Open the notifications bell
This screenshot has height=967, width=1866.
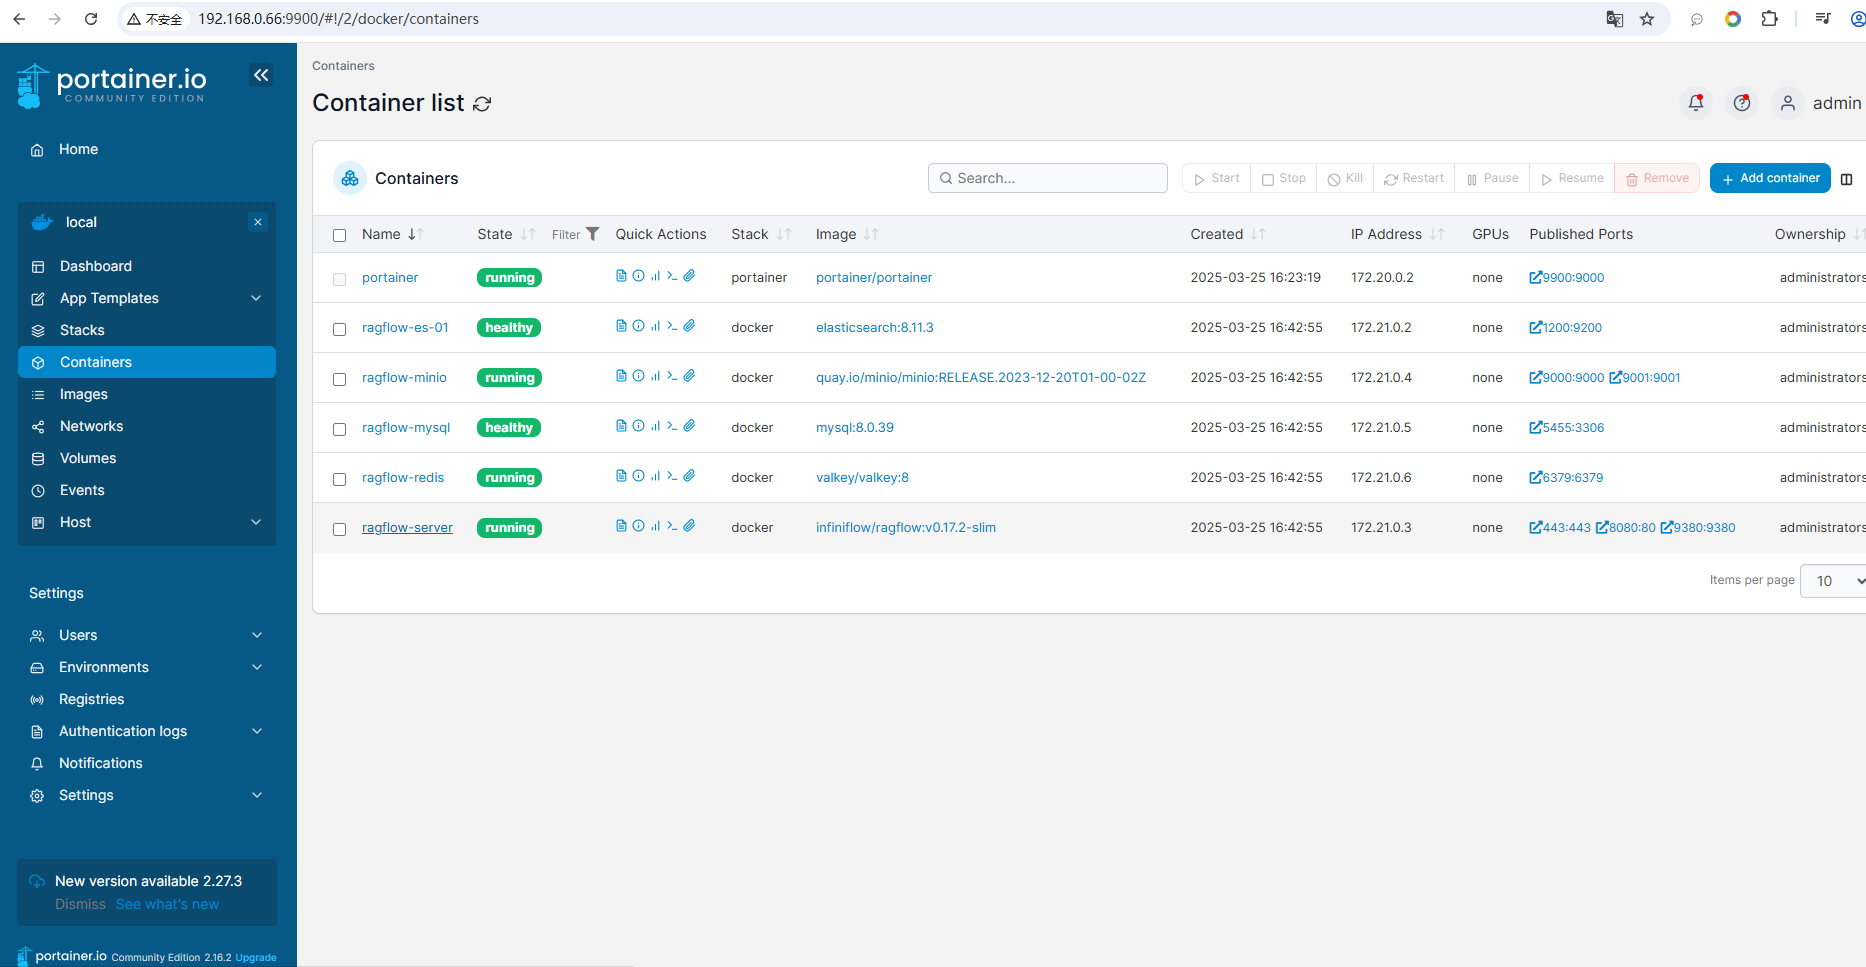point(1696,103)
